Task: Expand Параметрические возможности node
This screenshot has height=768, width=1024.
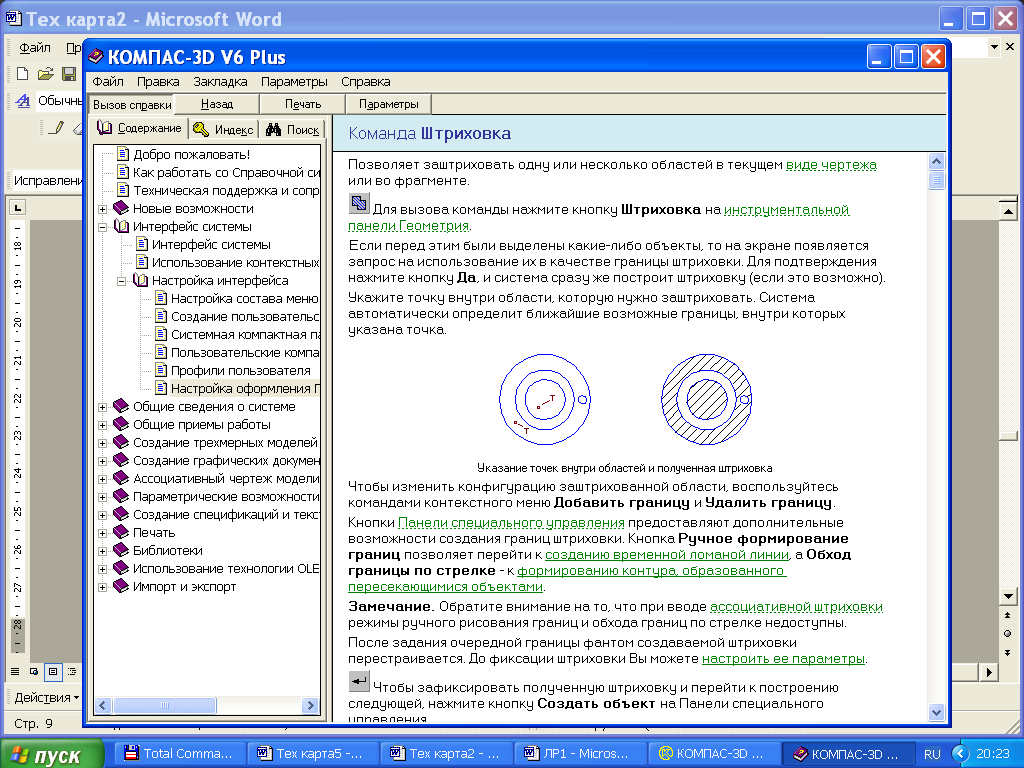Action: click(103, 498)
